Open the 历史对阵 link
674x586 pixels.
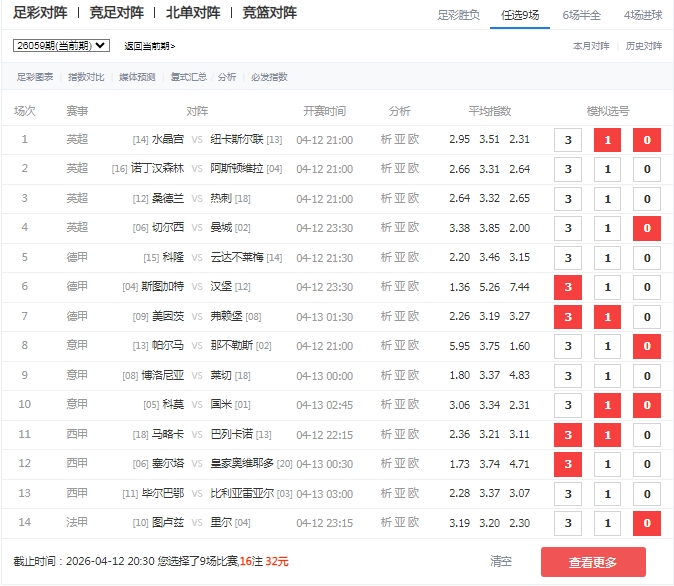643,46
